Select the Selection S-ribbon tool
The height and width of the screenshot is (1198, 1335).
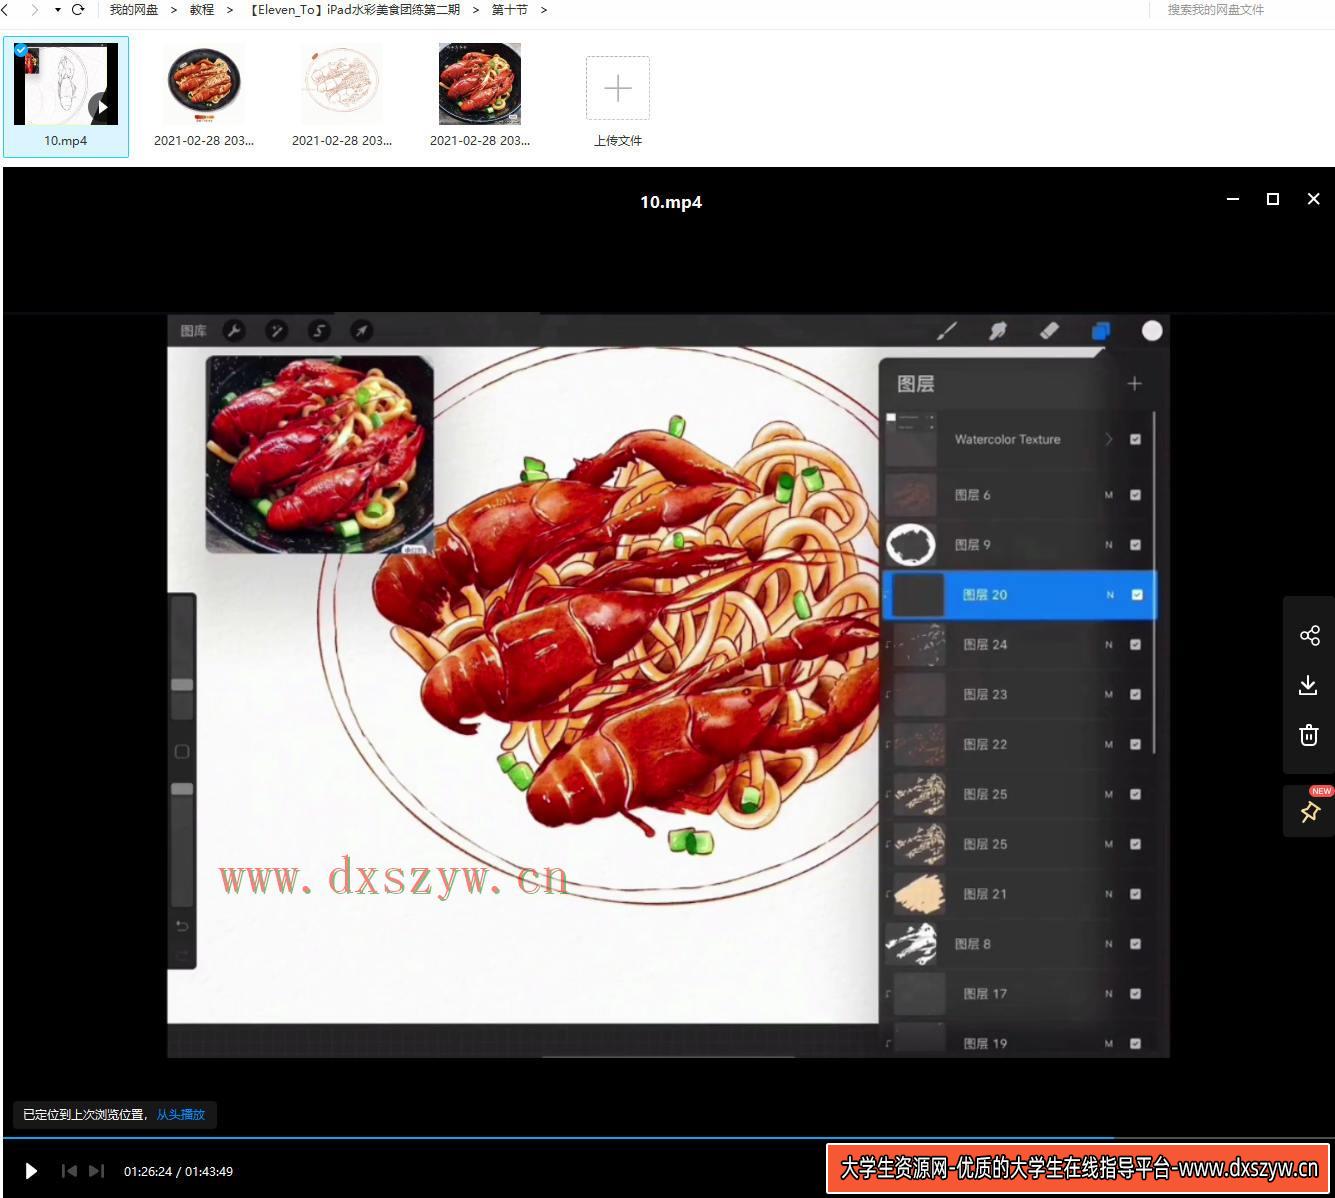[x=319, y=331]
